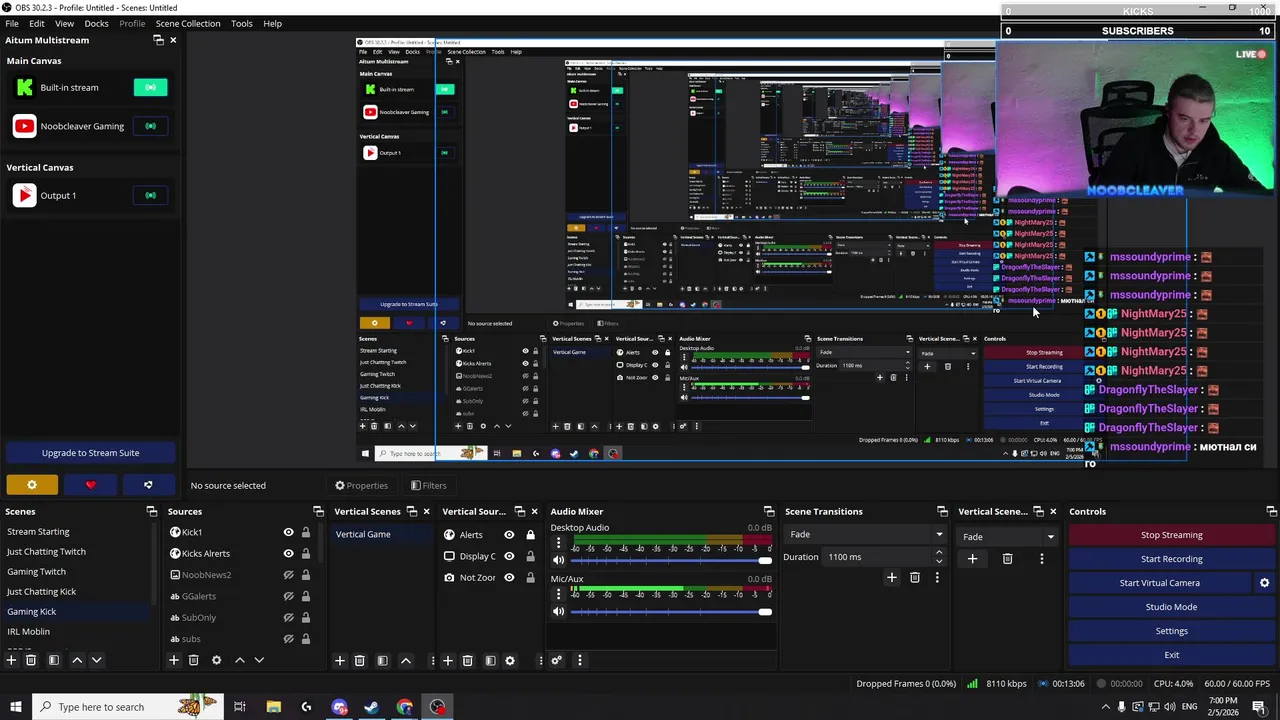Show the NoobNews2 source
The image size is (1280, 720).
(288, 575)
